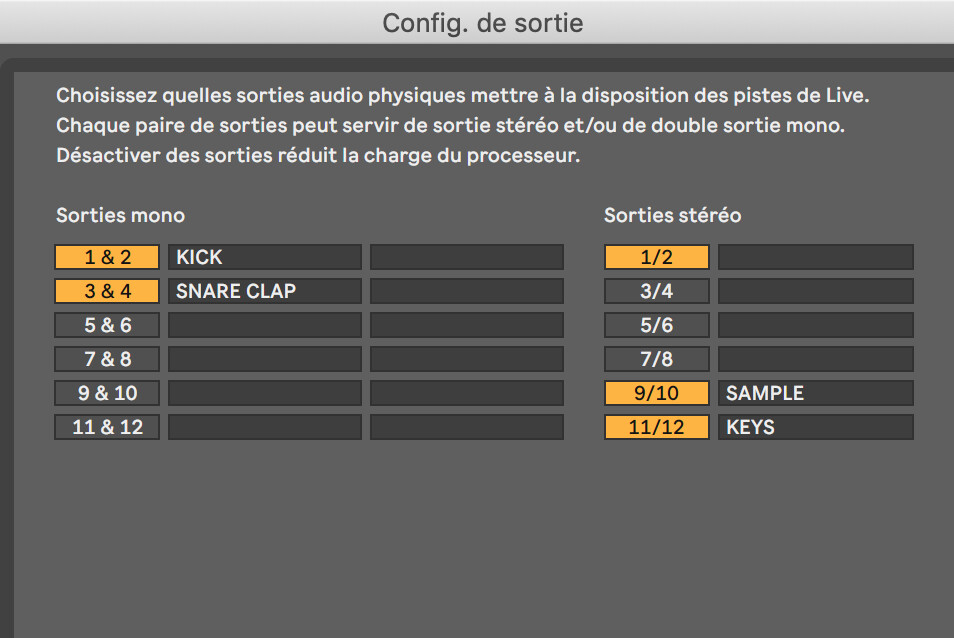Enable the 7/8 stereo output
Screen dimensions: 954x638
pos(657,359)
